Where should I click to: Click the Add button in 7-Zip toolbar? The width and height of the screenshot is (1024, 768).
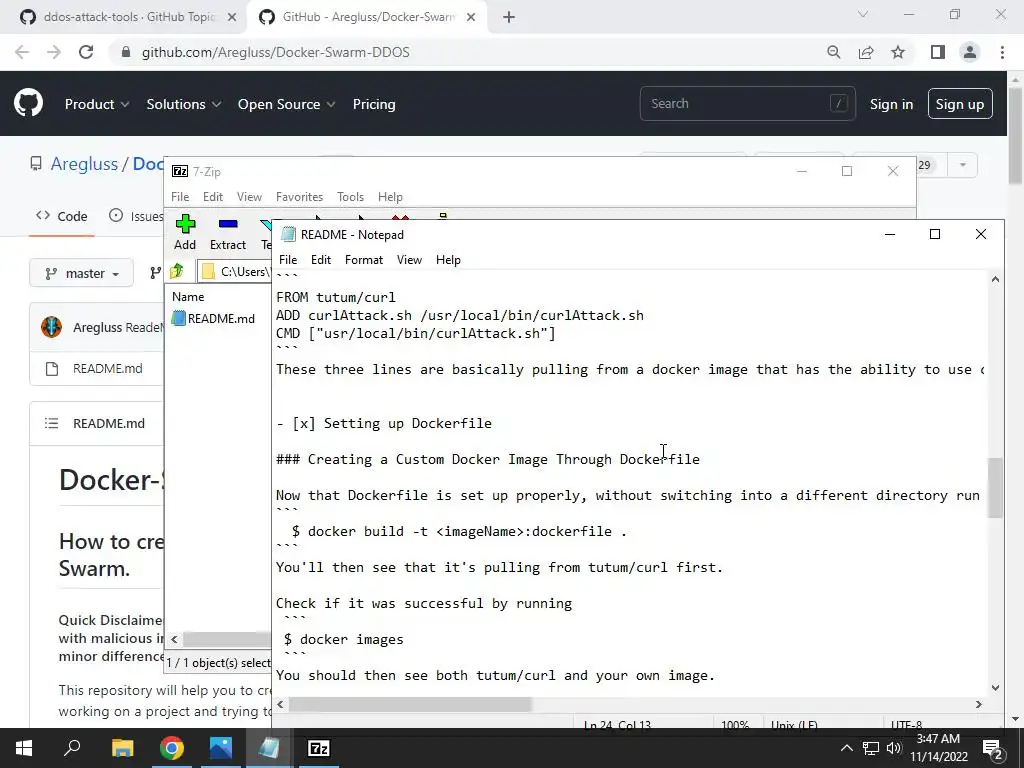point(185,232)
